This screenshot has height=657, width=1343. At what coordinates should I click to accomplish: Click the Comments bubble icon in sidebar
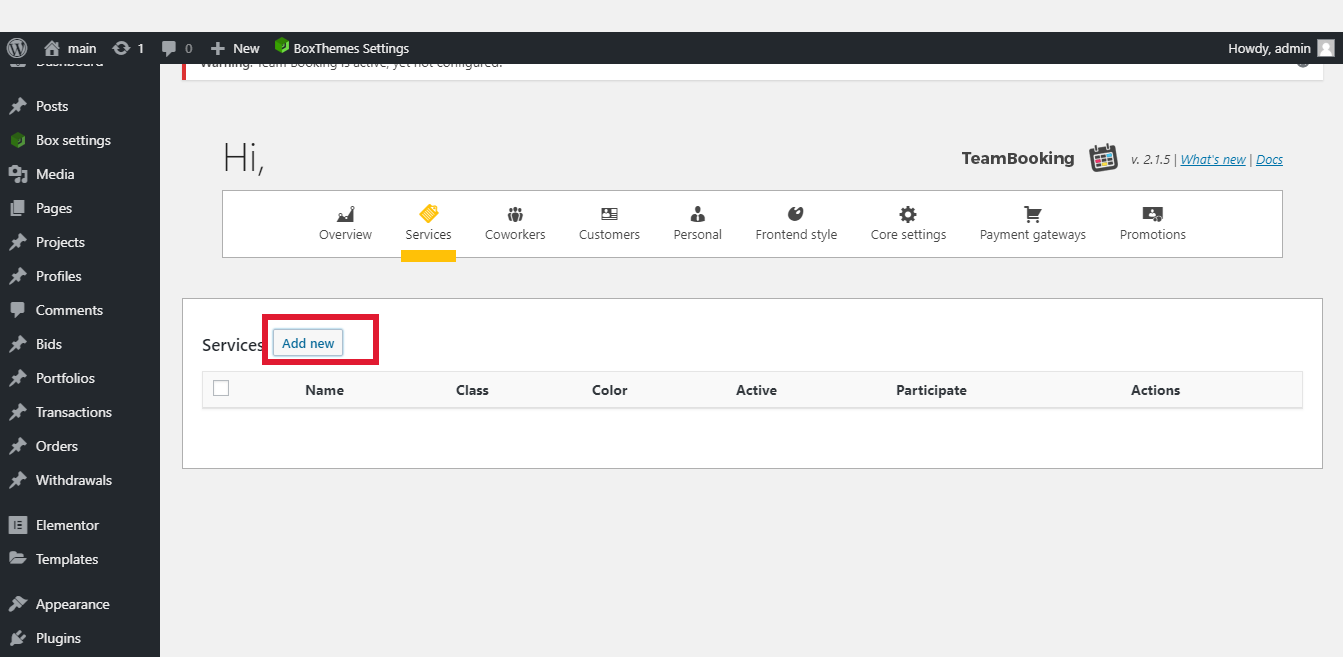(18, 310)
